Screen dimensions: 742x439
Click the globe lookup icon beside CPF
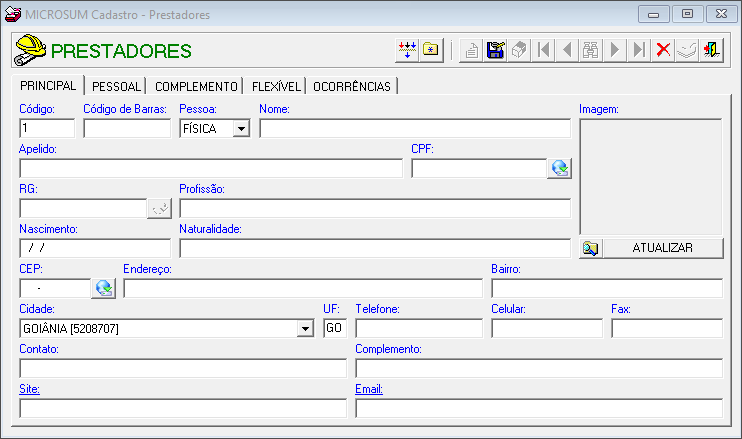[559, 168]
